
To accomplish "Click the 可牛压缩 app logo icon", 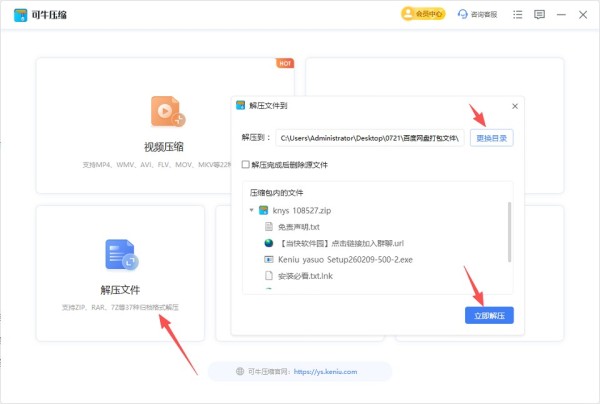I will click(x=21, y=15).
